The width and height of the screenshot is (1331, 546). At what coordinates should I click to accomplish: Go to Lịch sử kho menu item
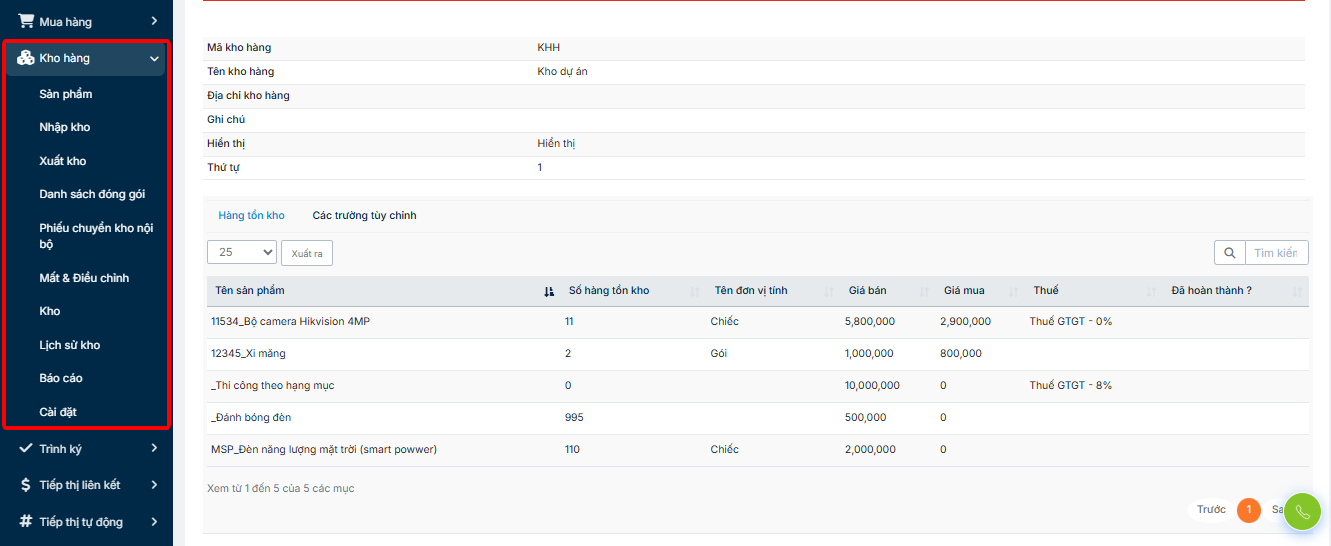click(70, 345)
